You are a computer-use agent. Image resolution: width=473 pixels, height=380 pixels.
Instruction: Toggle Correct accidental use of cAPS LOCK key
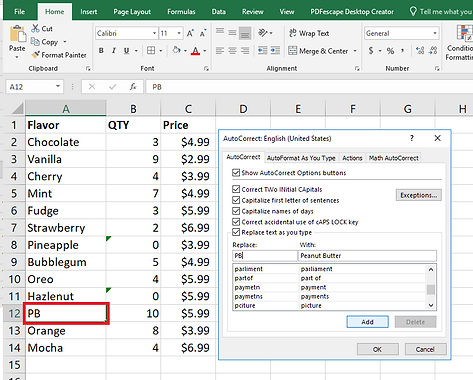pyautogui.click(x=236, y=222)
